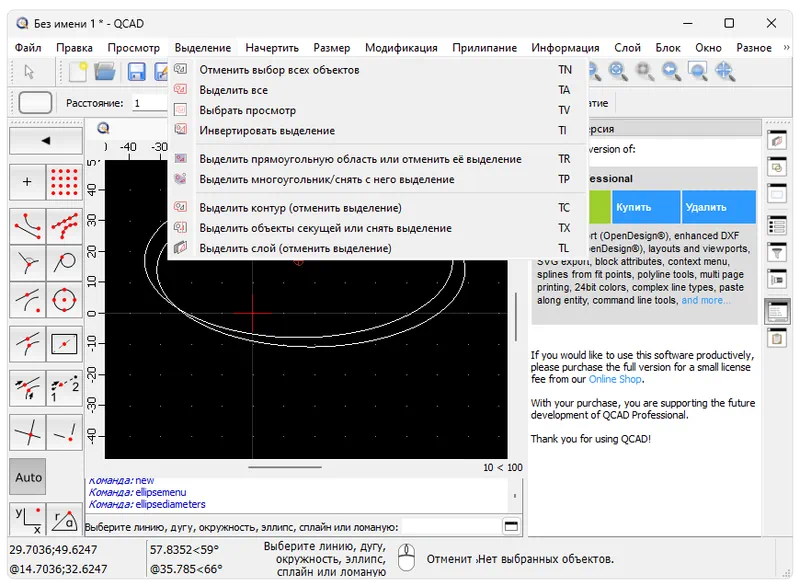800x586 pixels.
Task: Choose "Выделить прямоугольную область" menu entry
Action: pyautogui.click(x=378, y=159)
